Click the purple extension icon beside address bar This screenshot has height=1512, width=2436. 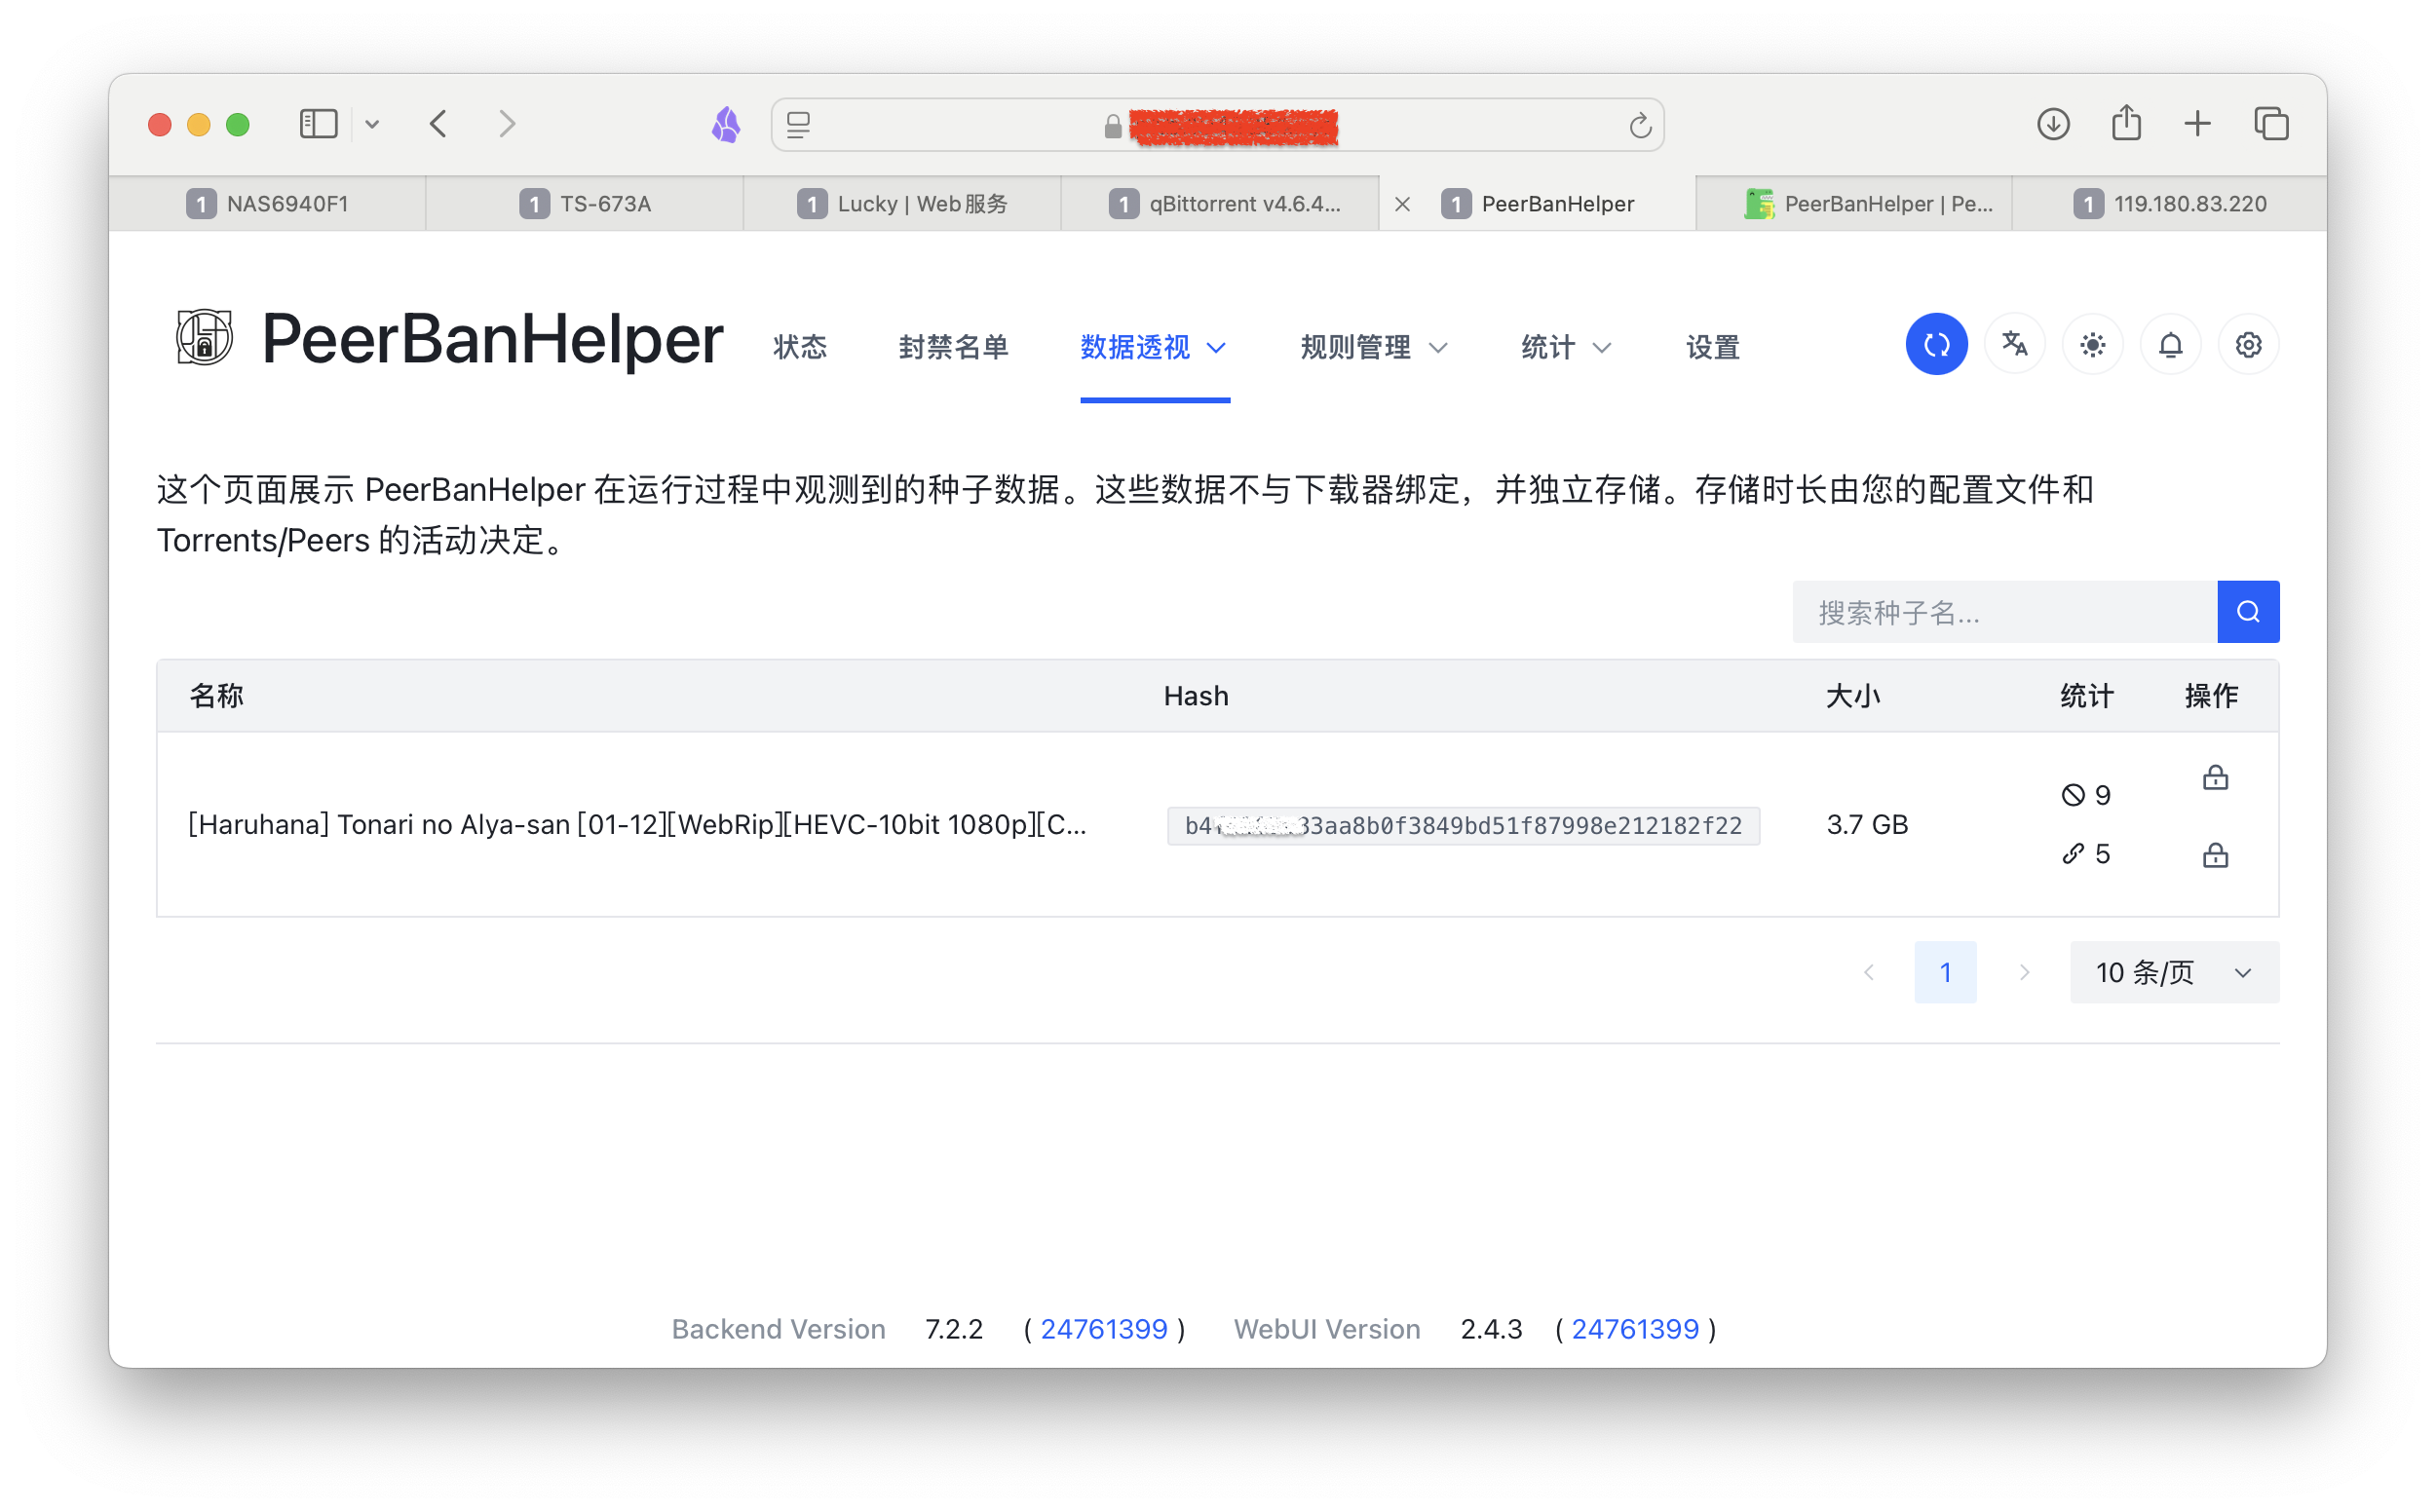(x=726, y=125)
